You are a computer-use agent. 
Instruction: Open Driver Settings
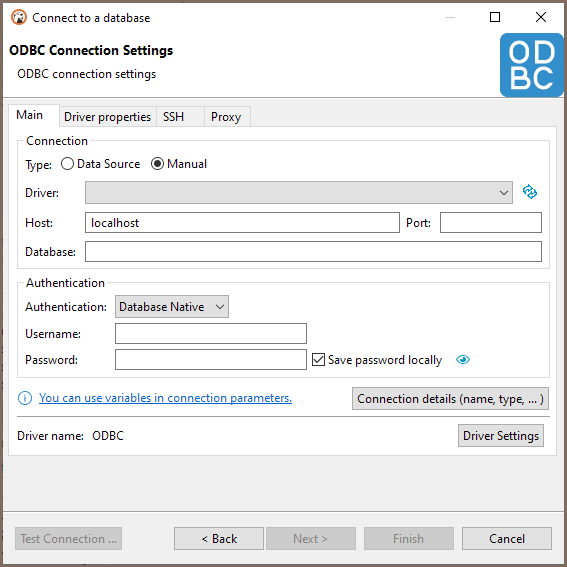[501, 436]
